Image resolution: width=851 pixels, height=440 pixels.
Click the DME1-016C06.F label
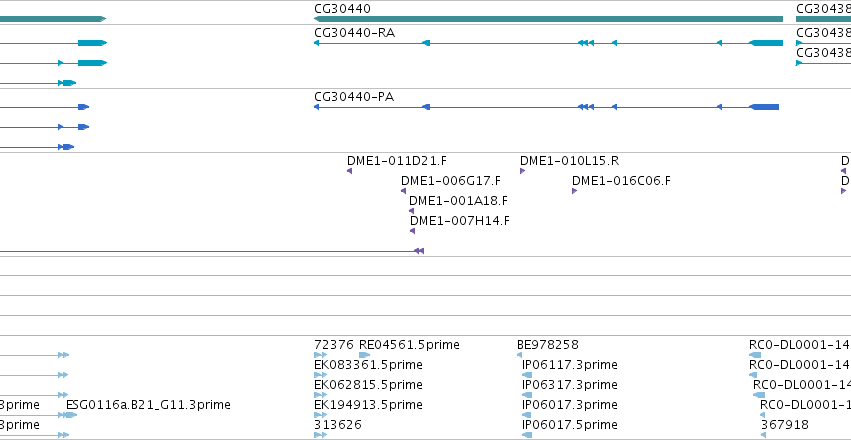point(621,181)
